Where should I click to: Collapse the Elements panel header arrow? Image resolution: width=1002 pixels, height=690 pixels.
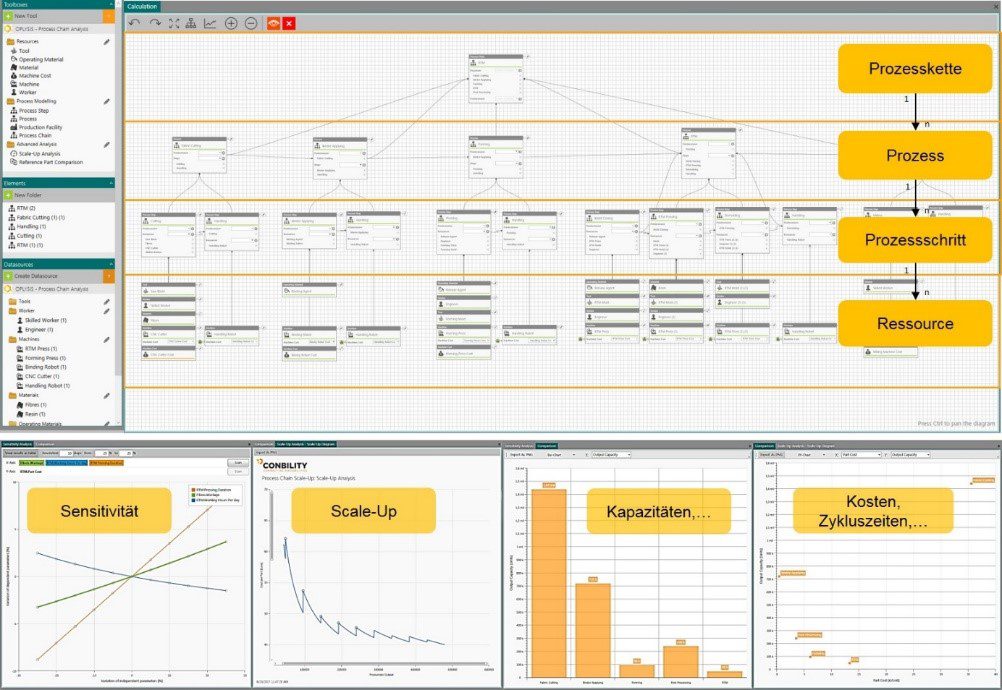(109, 182)
